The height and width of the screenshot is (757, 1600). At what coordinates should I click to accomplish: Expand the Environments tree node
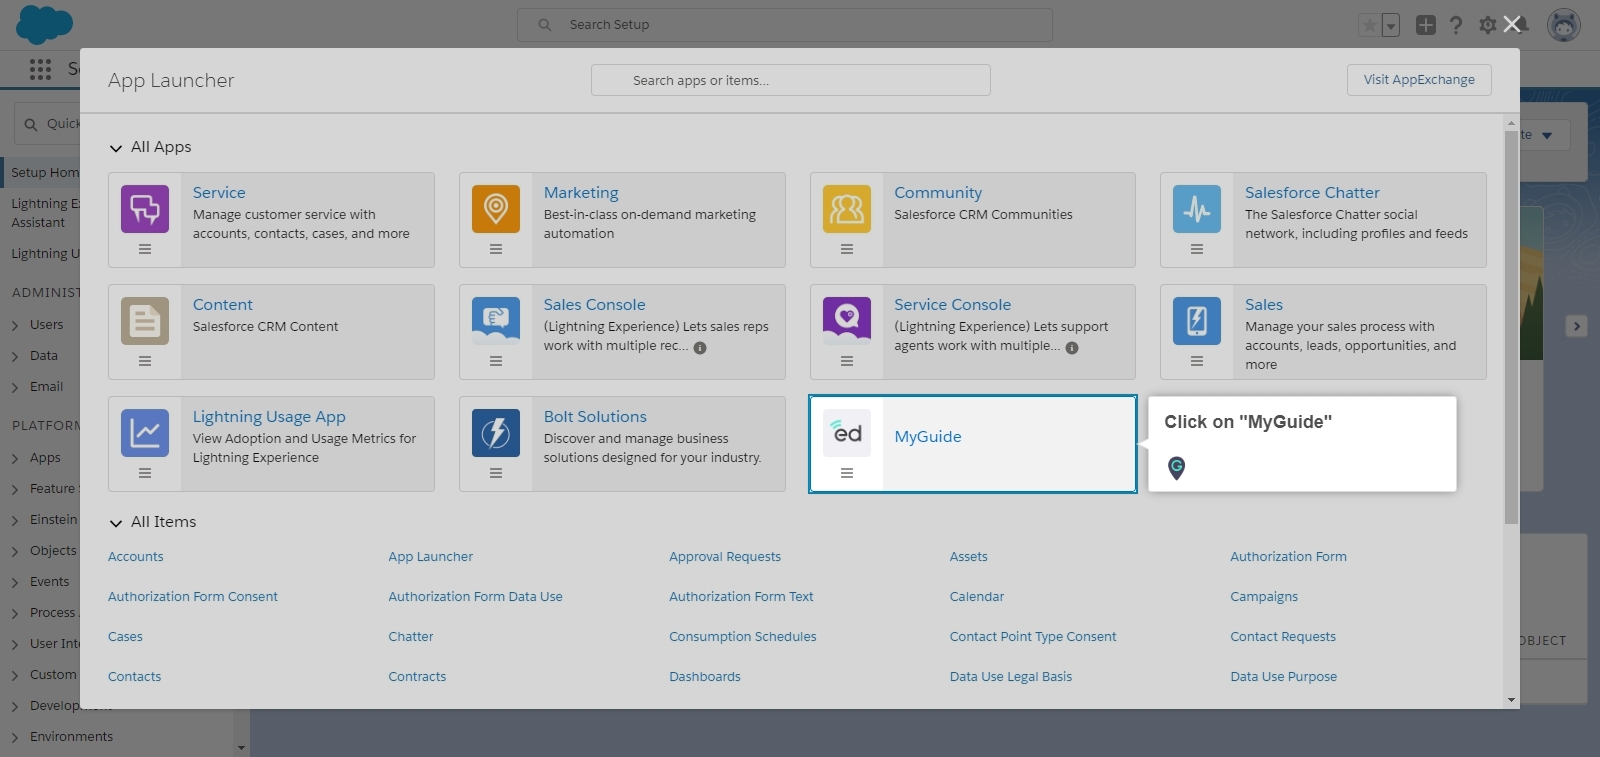tap(15, 737)
